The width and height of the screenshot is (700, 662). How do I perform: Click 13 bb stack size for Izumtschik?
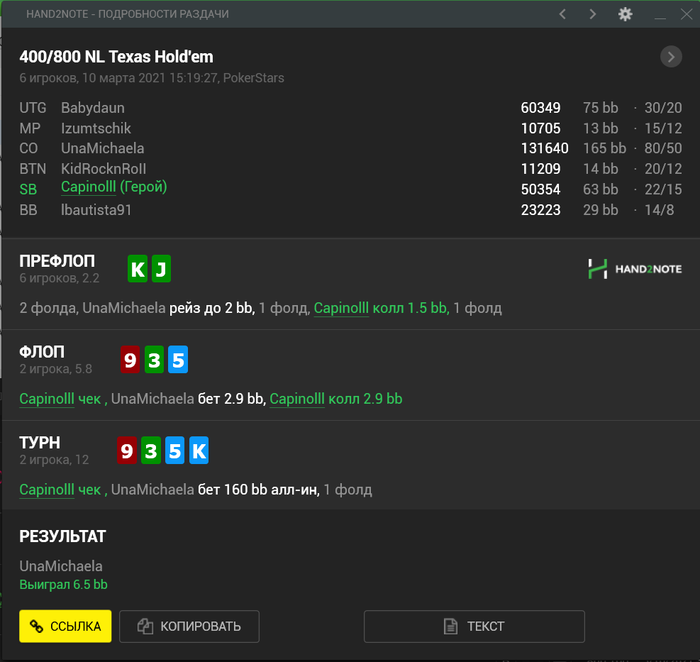pyautogui.click(x=600, y=129)
